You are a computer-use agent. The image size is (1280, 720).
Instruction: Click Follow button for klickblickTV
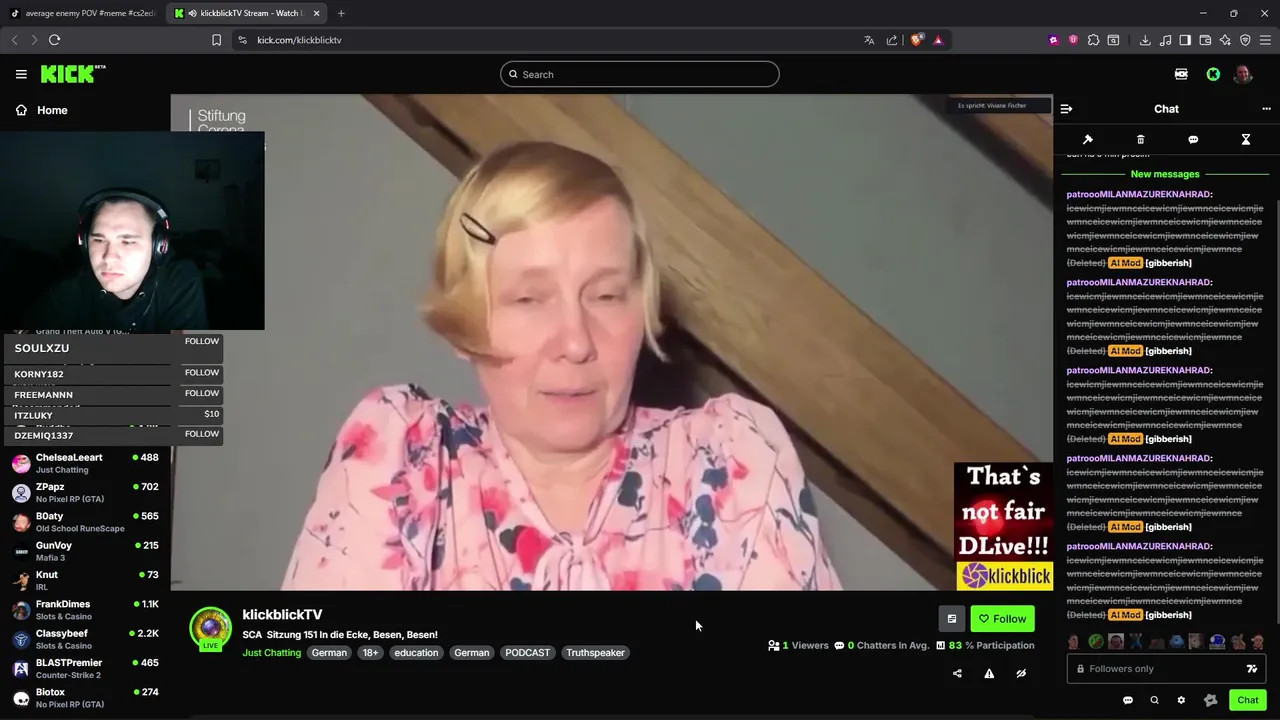point(1002,619)
